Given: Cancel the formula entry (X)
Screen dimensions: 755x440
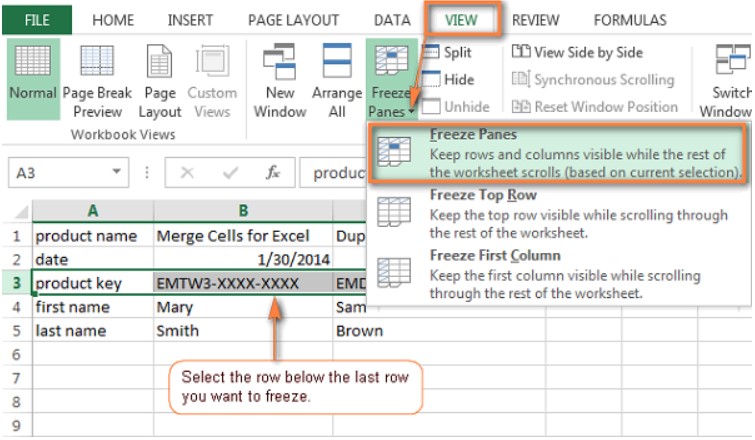Looking at the screenshot, I should 187,172.
